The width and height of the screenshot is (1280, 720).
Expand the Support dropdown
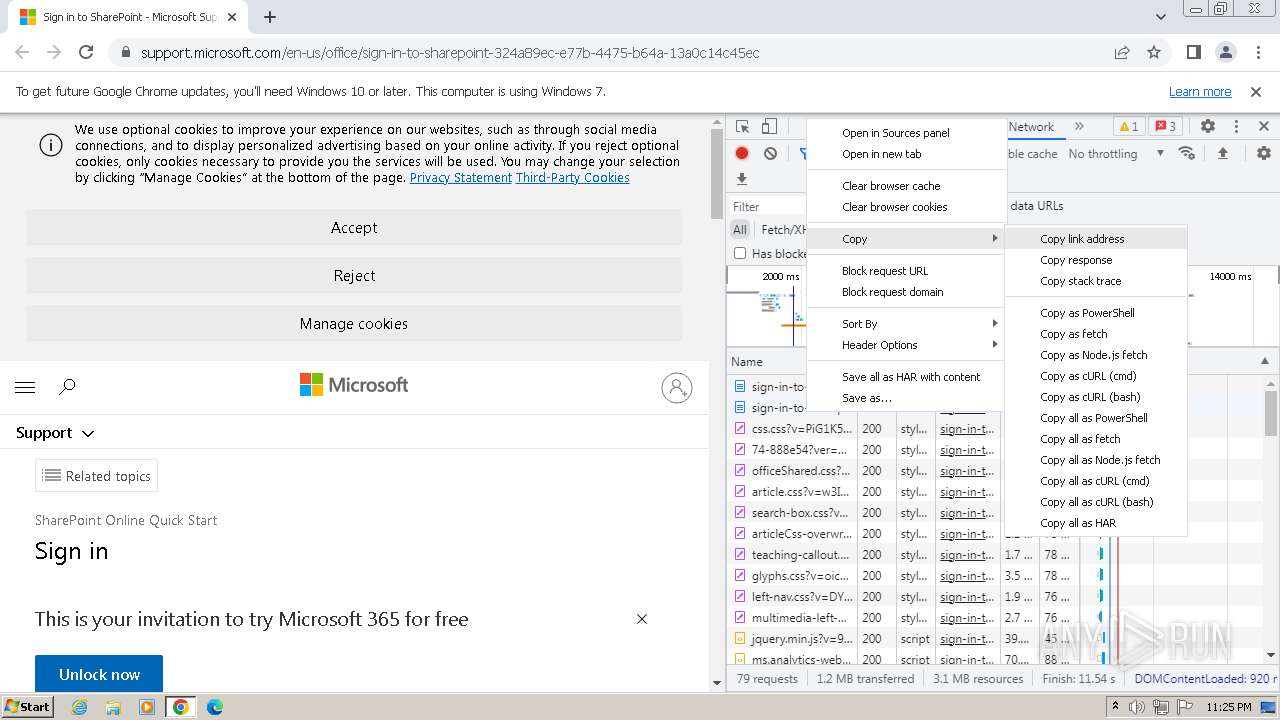pyautogui.click(x=55, y=433)
